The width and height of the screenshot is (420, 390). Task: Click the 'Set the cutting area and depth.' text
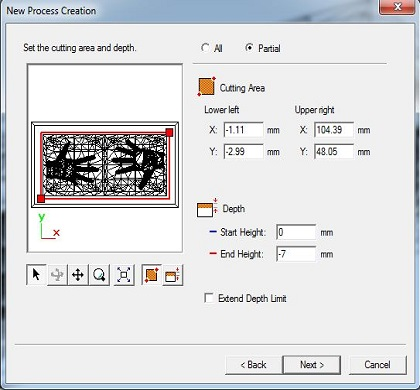(80, 48)
